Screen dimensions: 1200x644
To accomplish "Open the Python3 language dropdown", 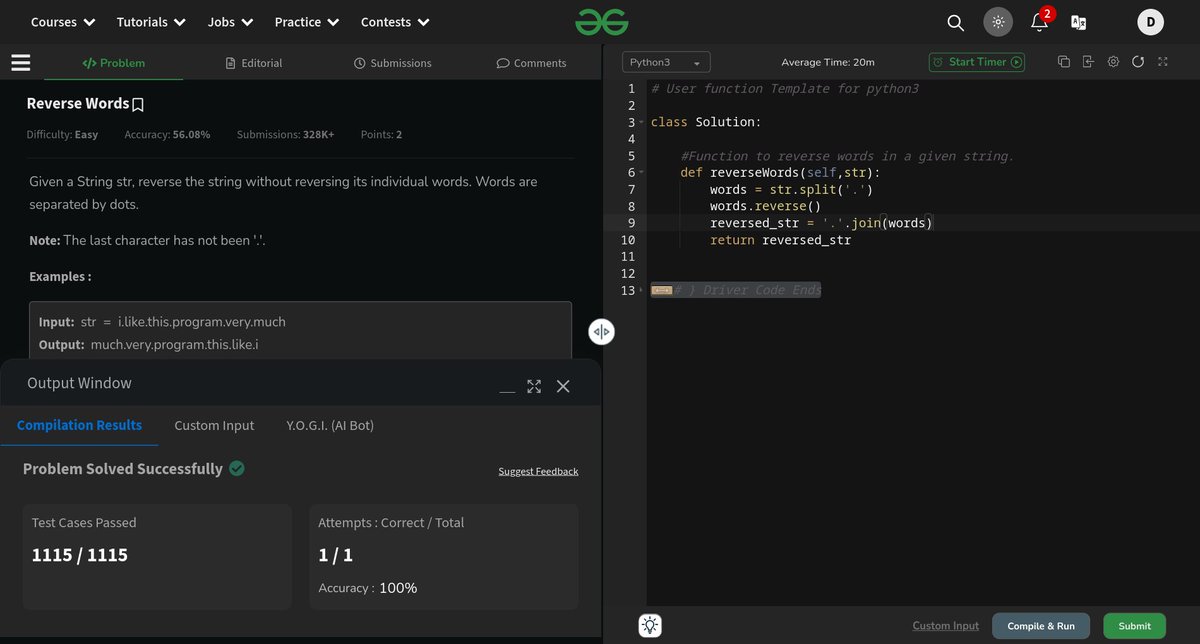I will pos(666,62).
